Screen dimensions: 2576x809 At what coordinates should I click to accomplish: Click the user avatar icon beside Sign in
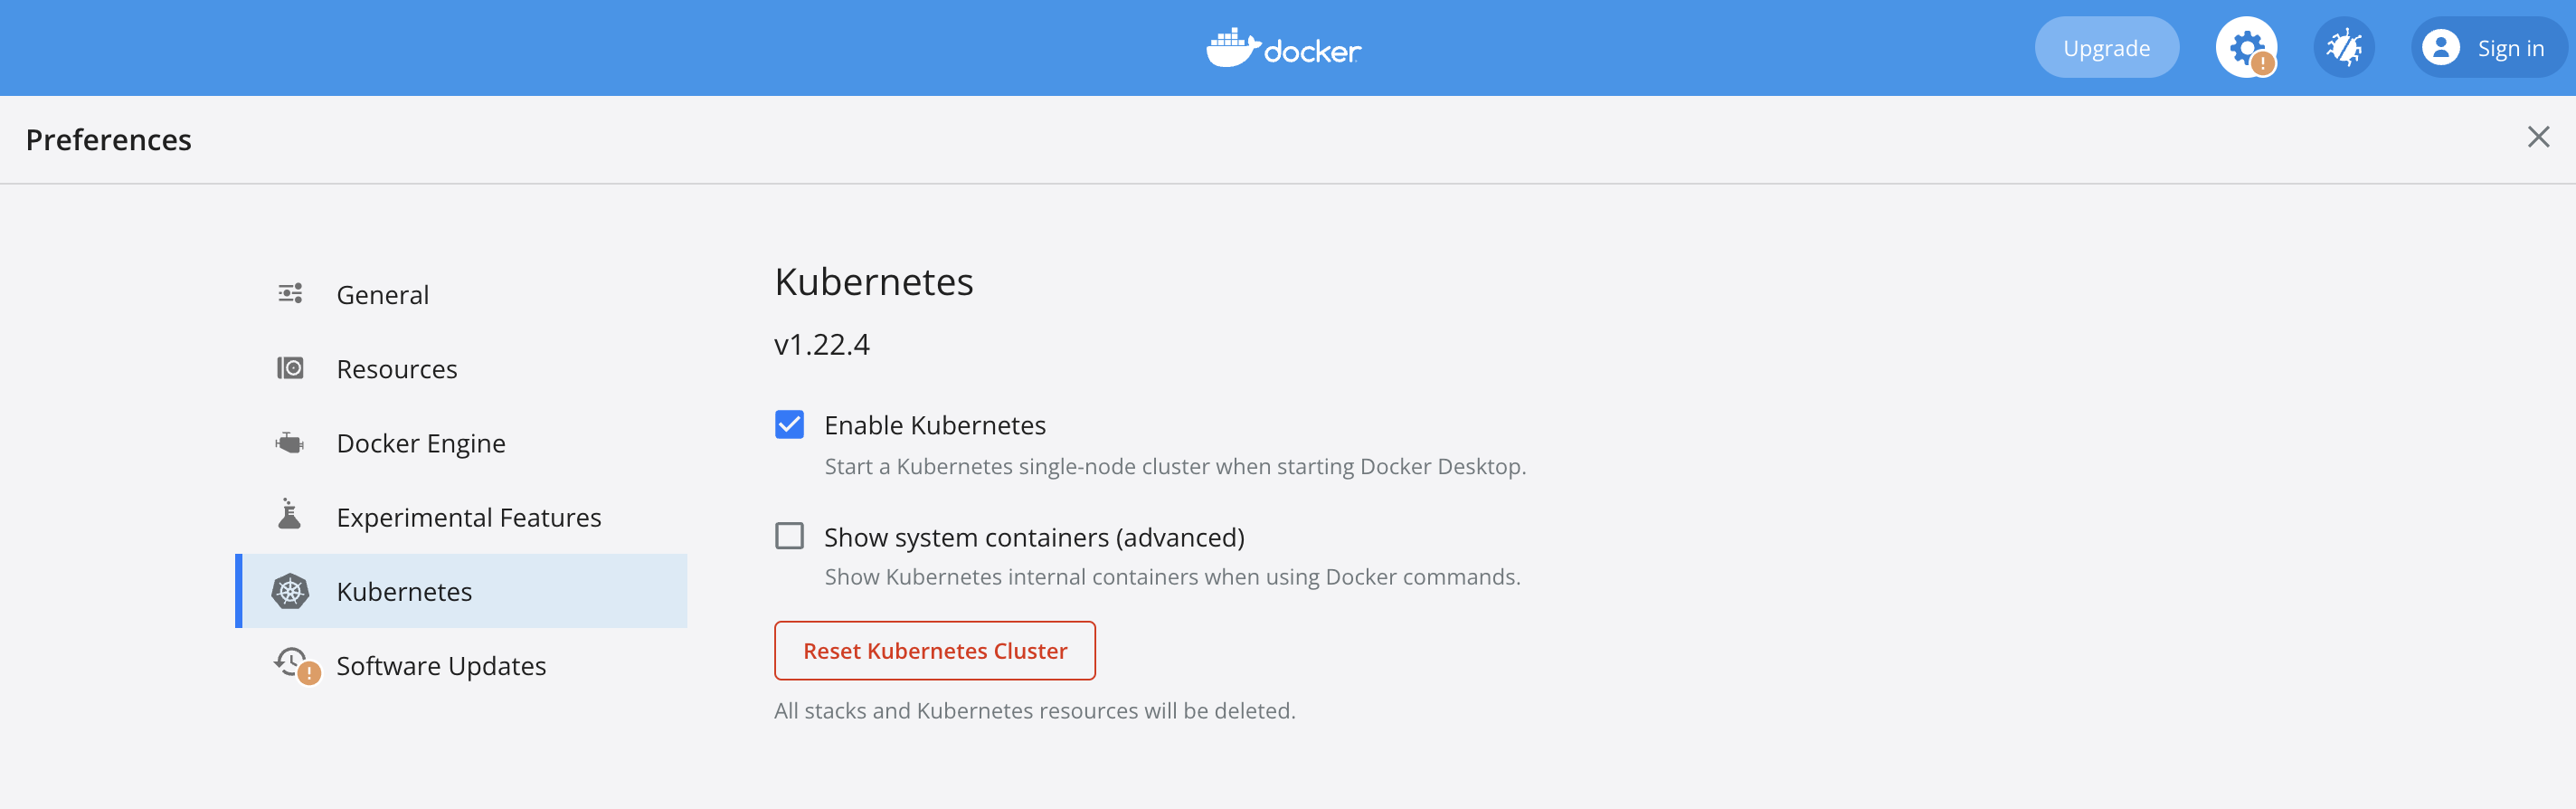(2441, 47)
